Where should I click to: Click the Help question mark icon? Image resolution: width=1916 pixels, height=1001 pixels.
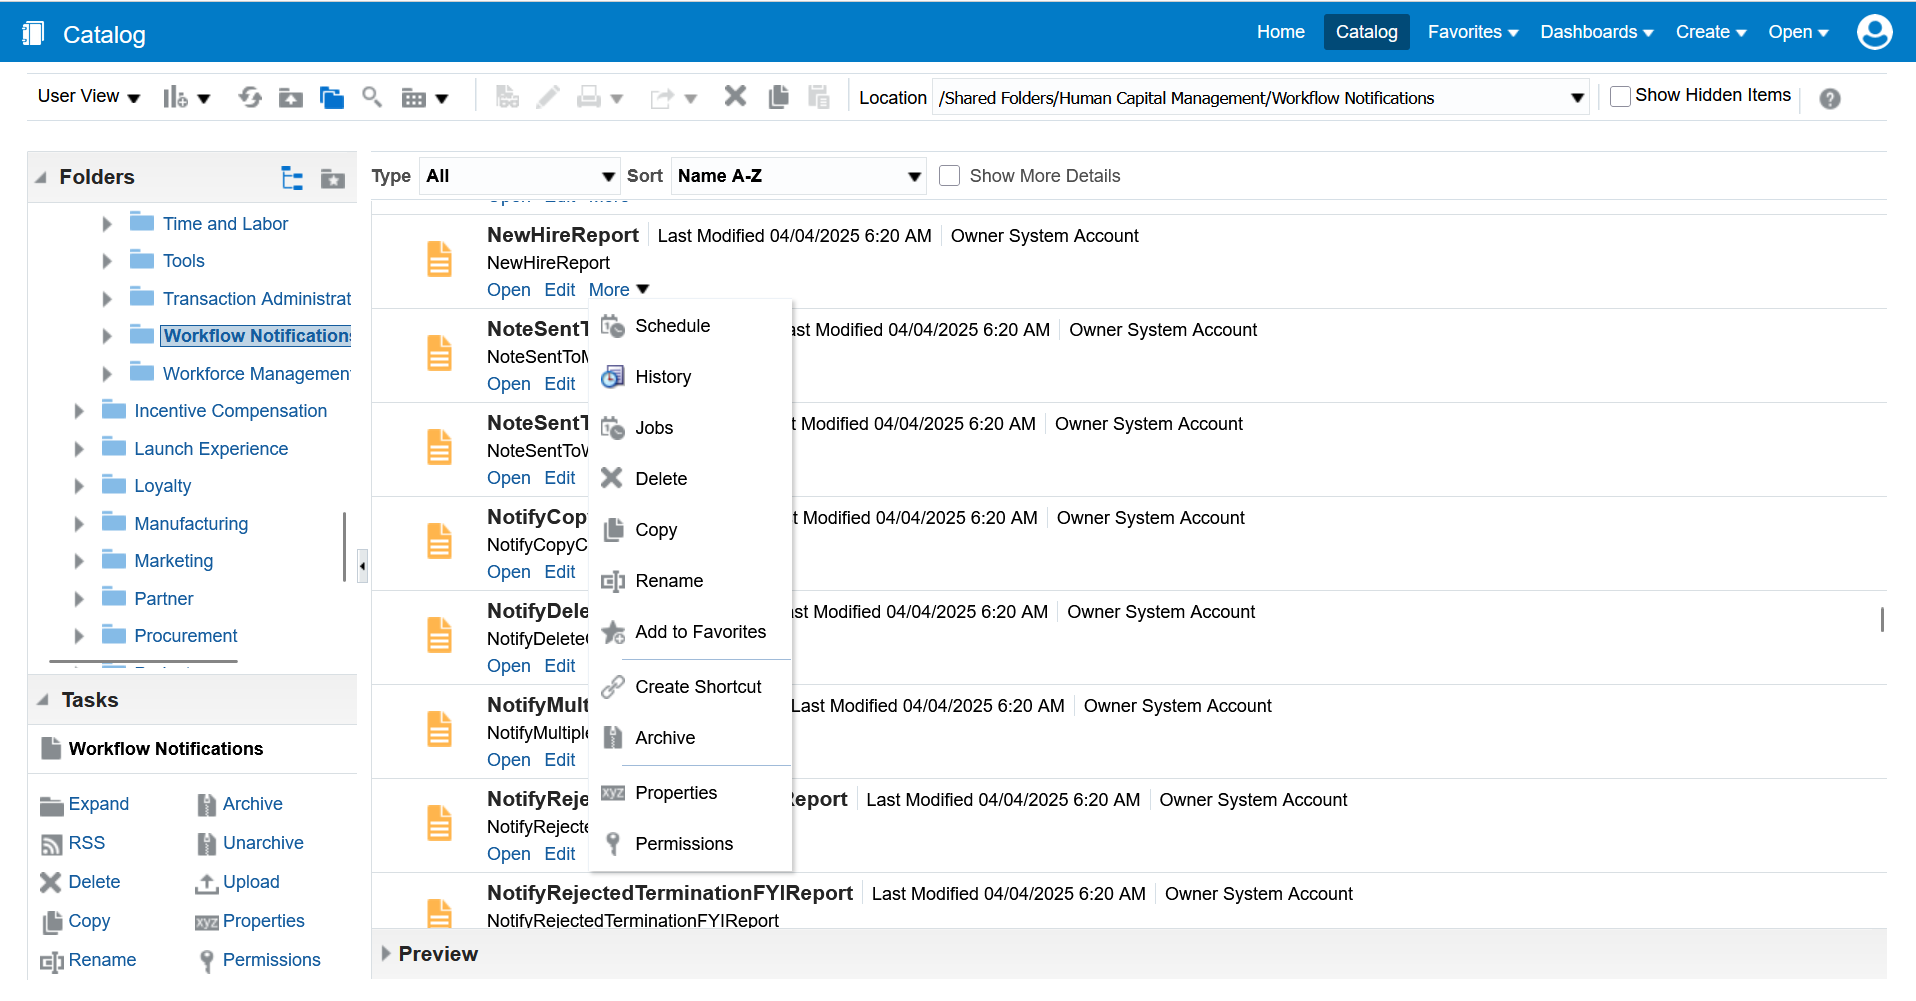(x=1829, y=98)
